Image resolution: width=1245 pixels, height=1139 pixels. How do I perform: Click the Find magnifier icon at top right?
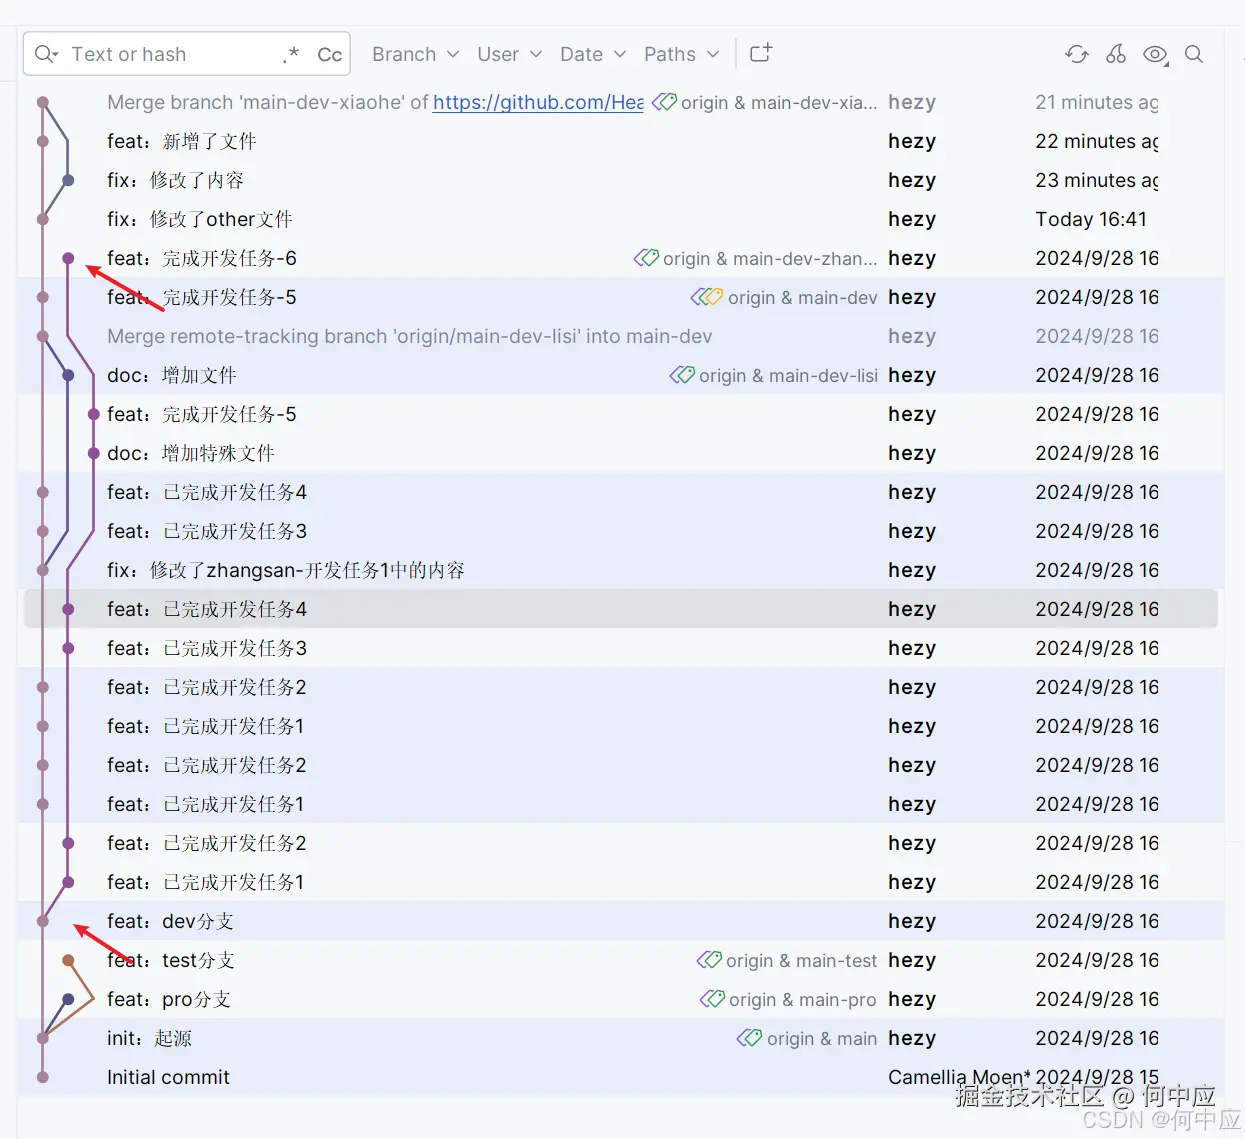pos(1194,54)
